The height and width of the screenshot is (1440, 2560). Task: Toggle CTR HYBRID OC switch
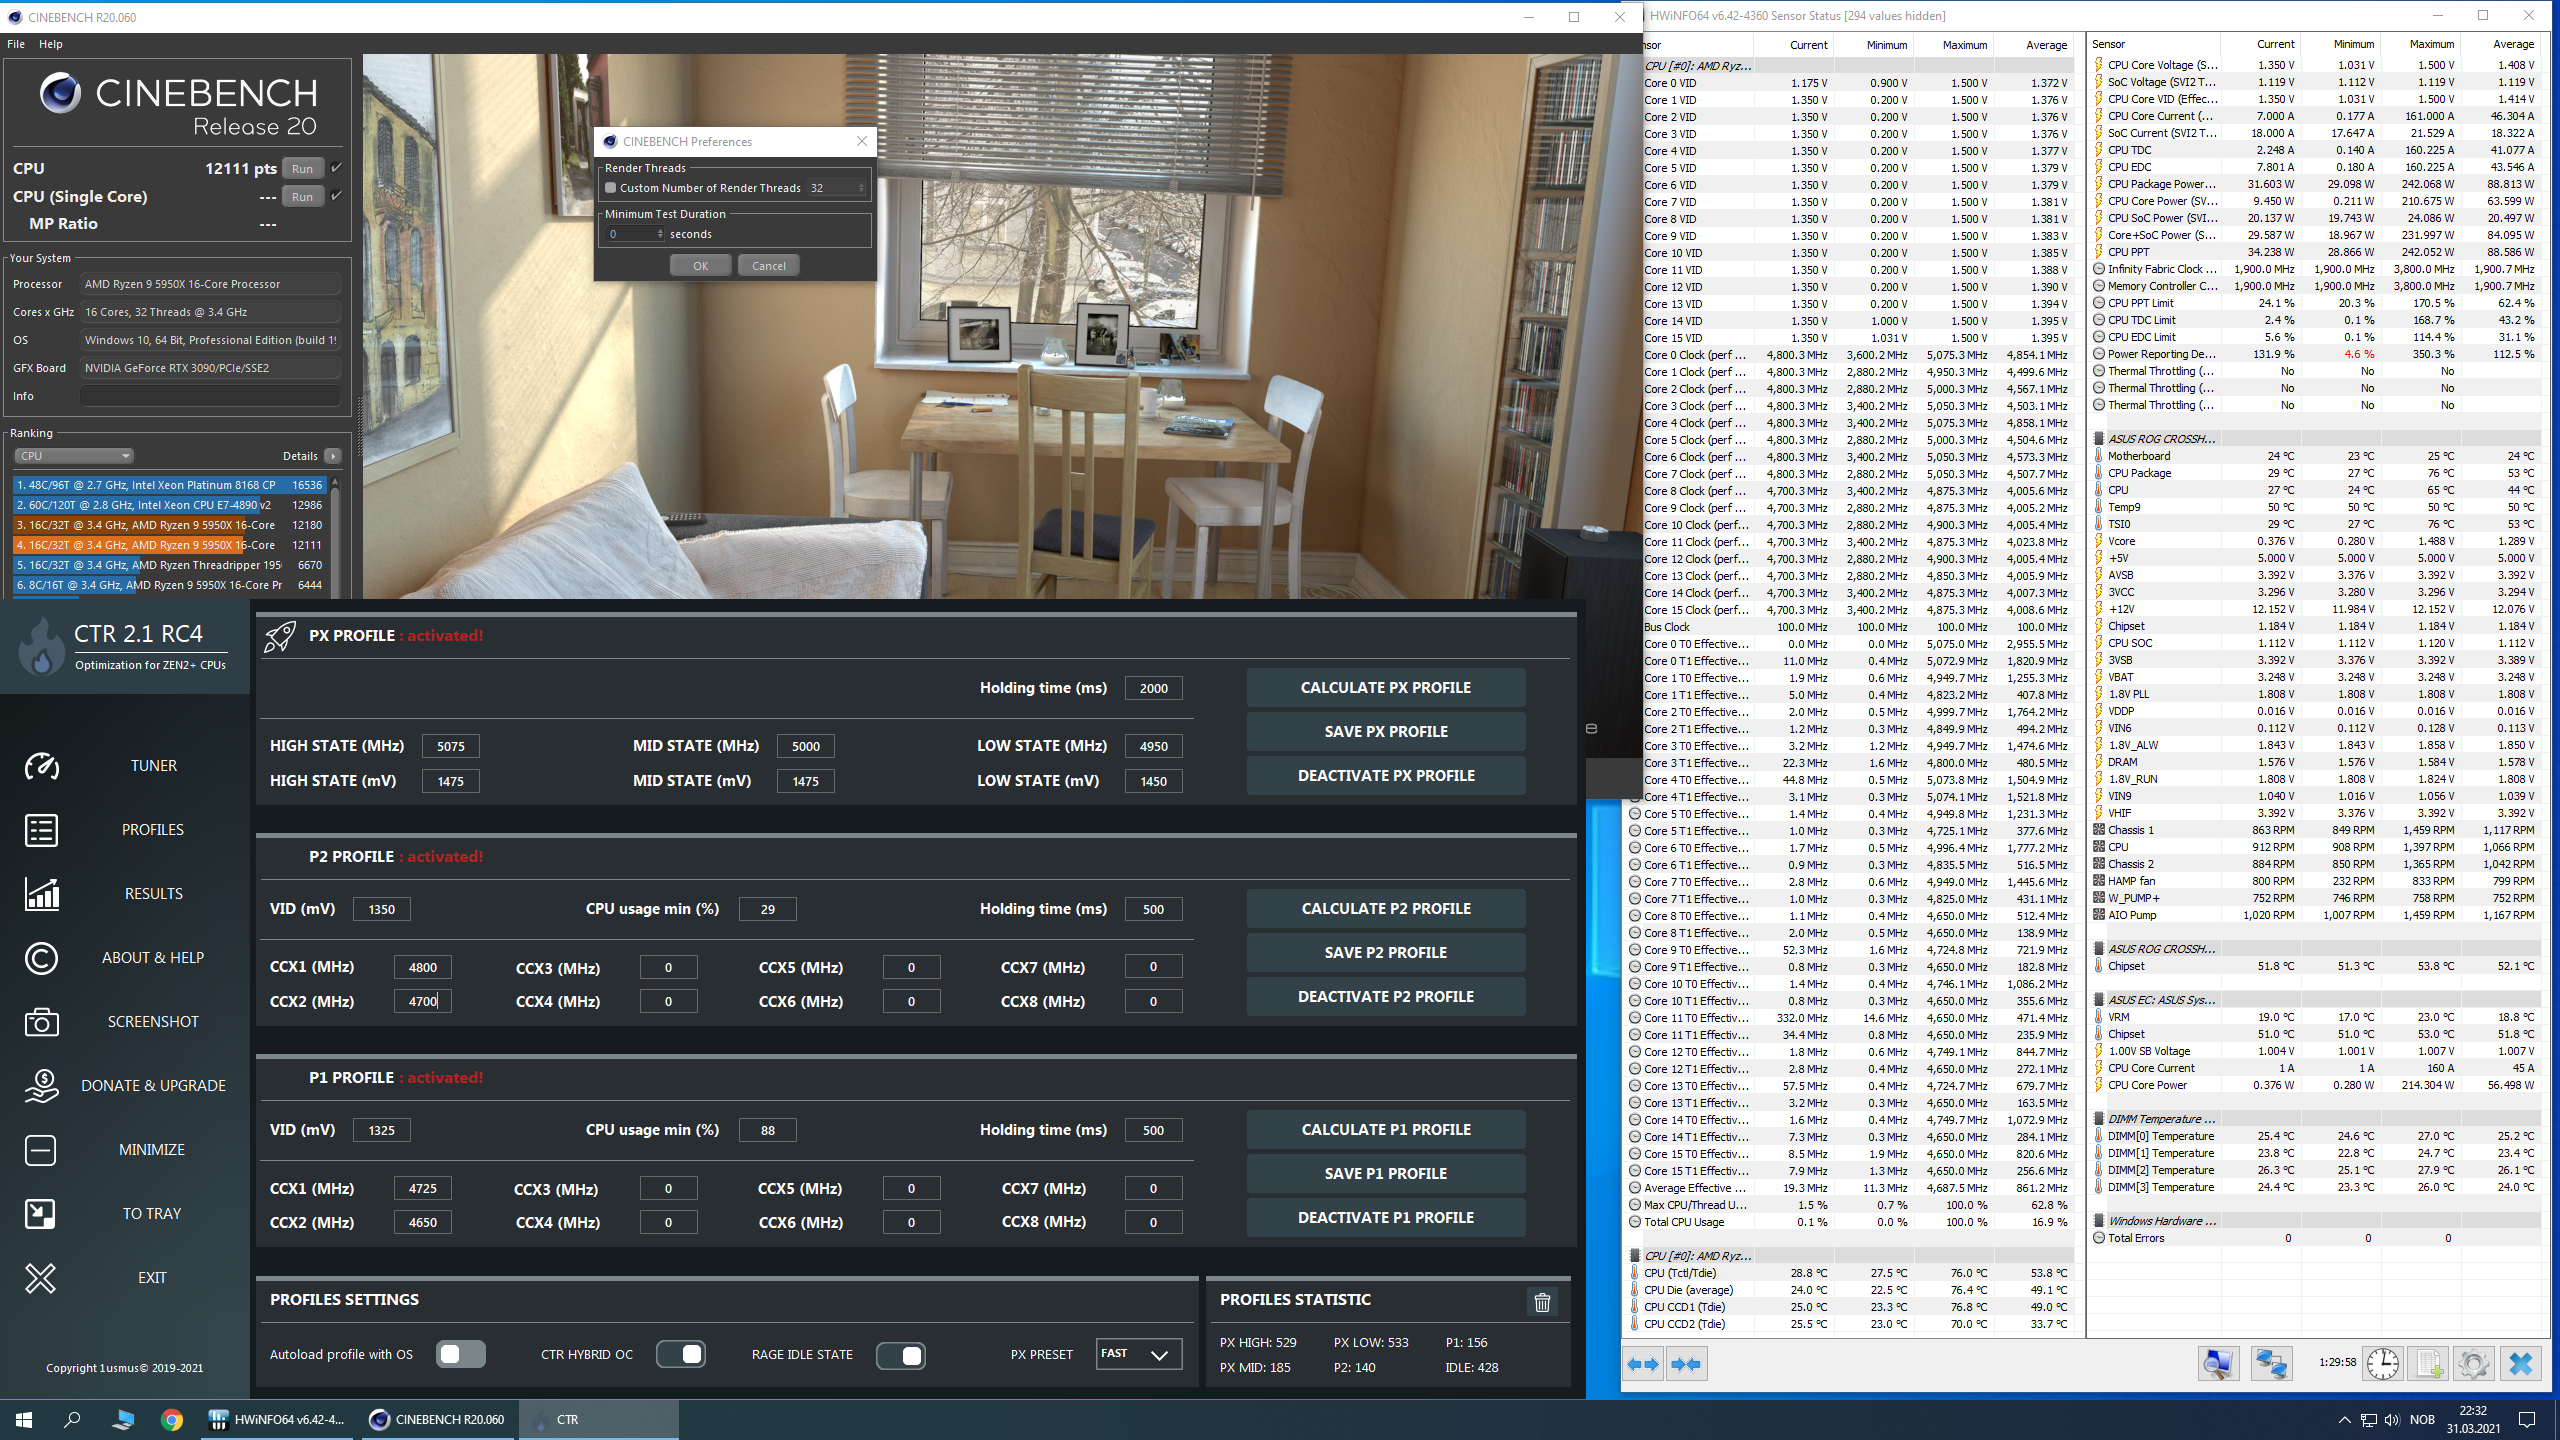681,1354
